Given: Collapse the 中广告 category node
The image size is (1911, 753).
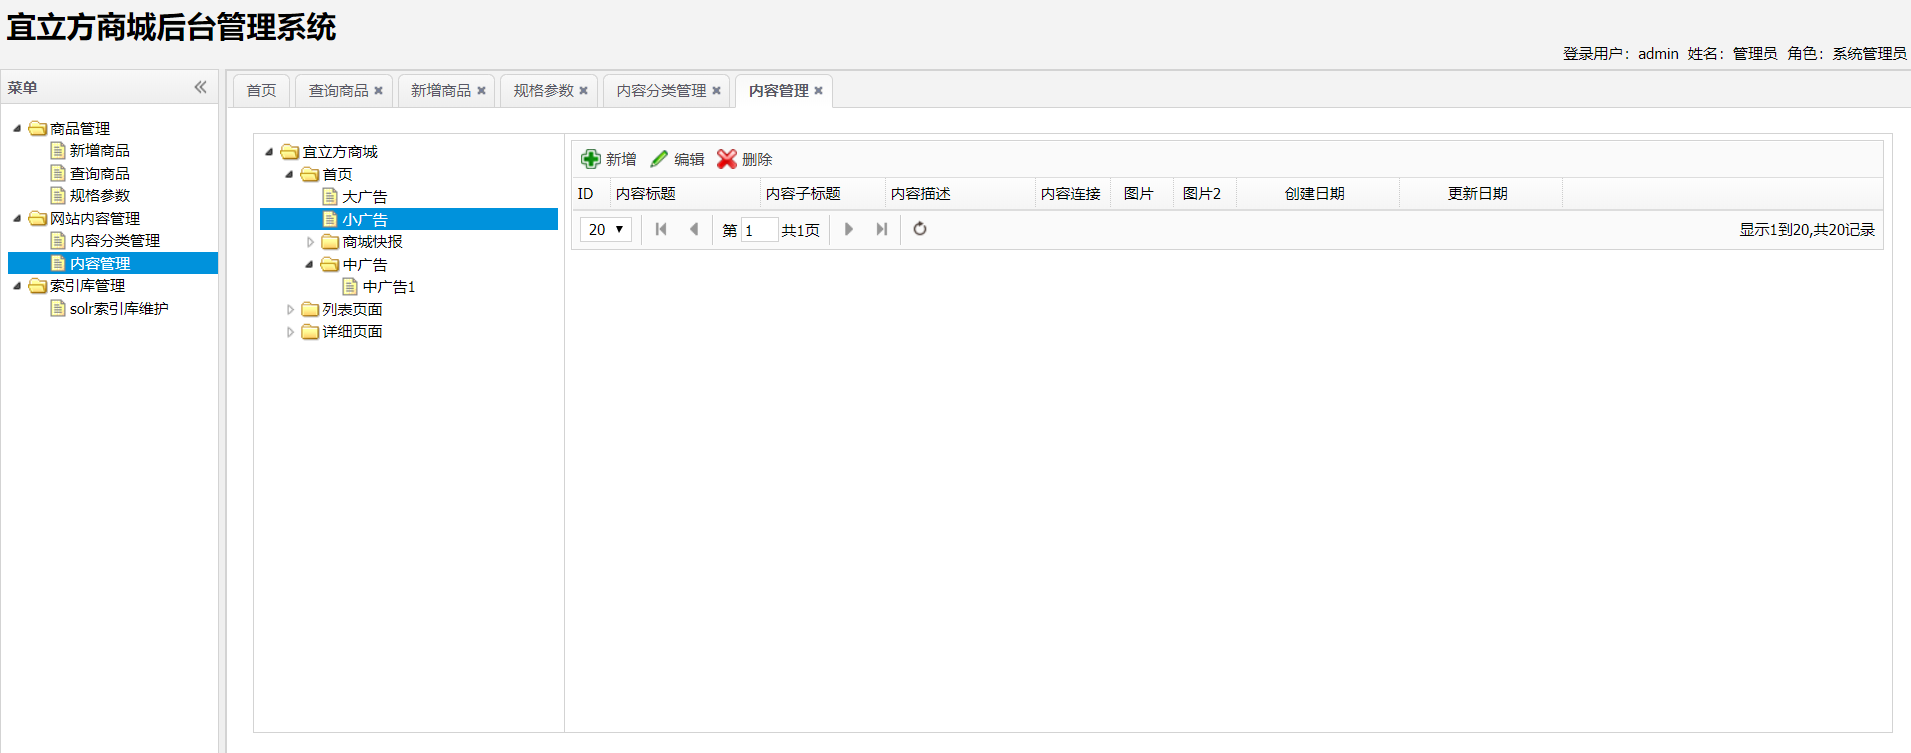Looking at the screenshot, I should coord(309,264).
